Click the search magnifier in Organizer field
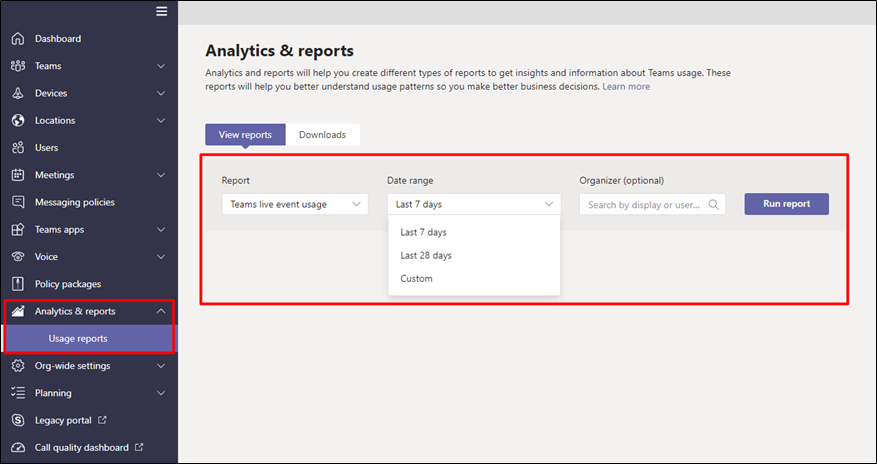This screenshot has height=464, width=877. [714, 205]
